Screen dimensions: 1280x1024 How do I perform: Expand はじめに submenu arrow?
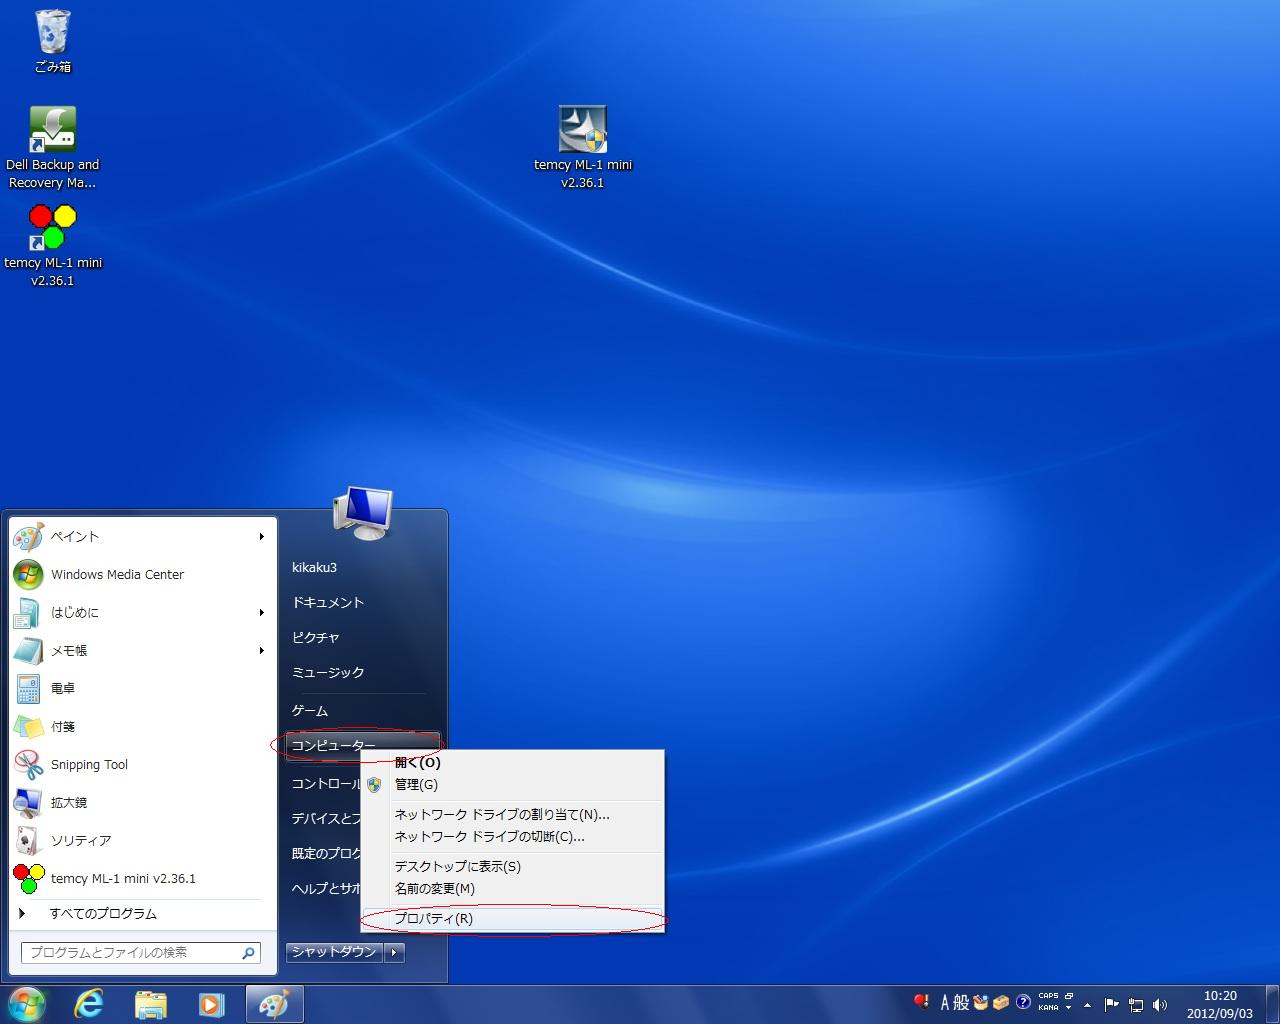pyautogui.click(x=262, y=612)
